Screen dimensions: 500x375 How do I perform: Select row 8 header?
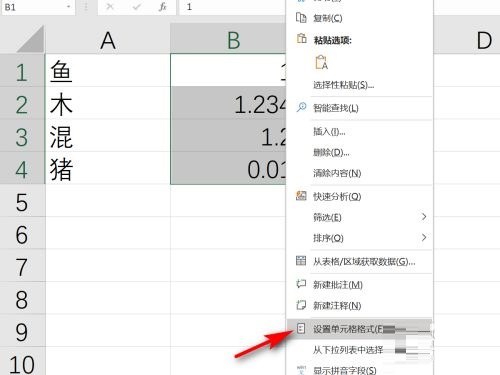click(x=22, y=298)
